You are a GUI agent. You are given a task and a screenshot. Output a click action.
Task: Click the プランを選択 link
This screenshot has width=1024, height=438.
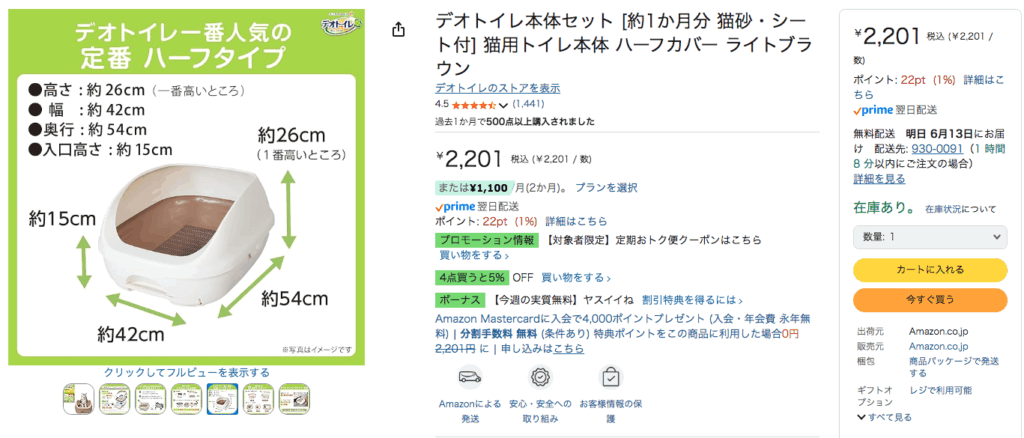pos(605,187)
